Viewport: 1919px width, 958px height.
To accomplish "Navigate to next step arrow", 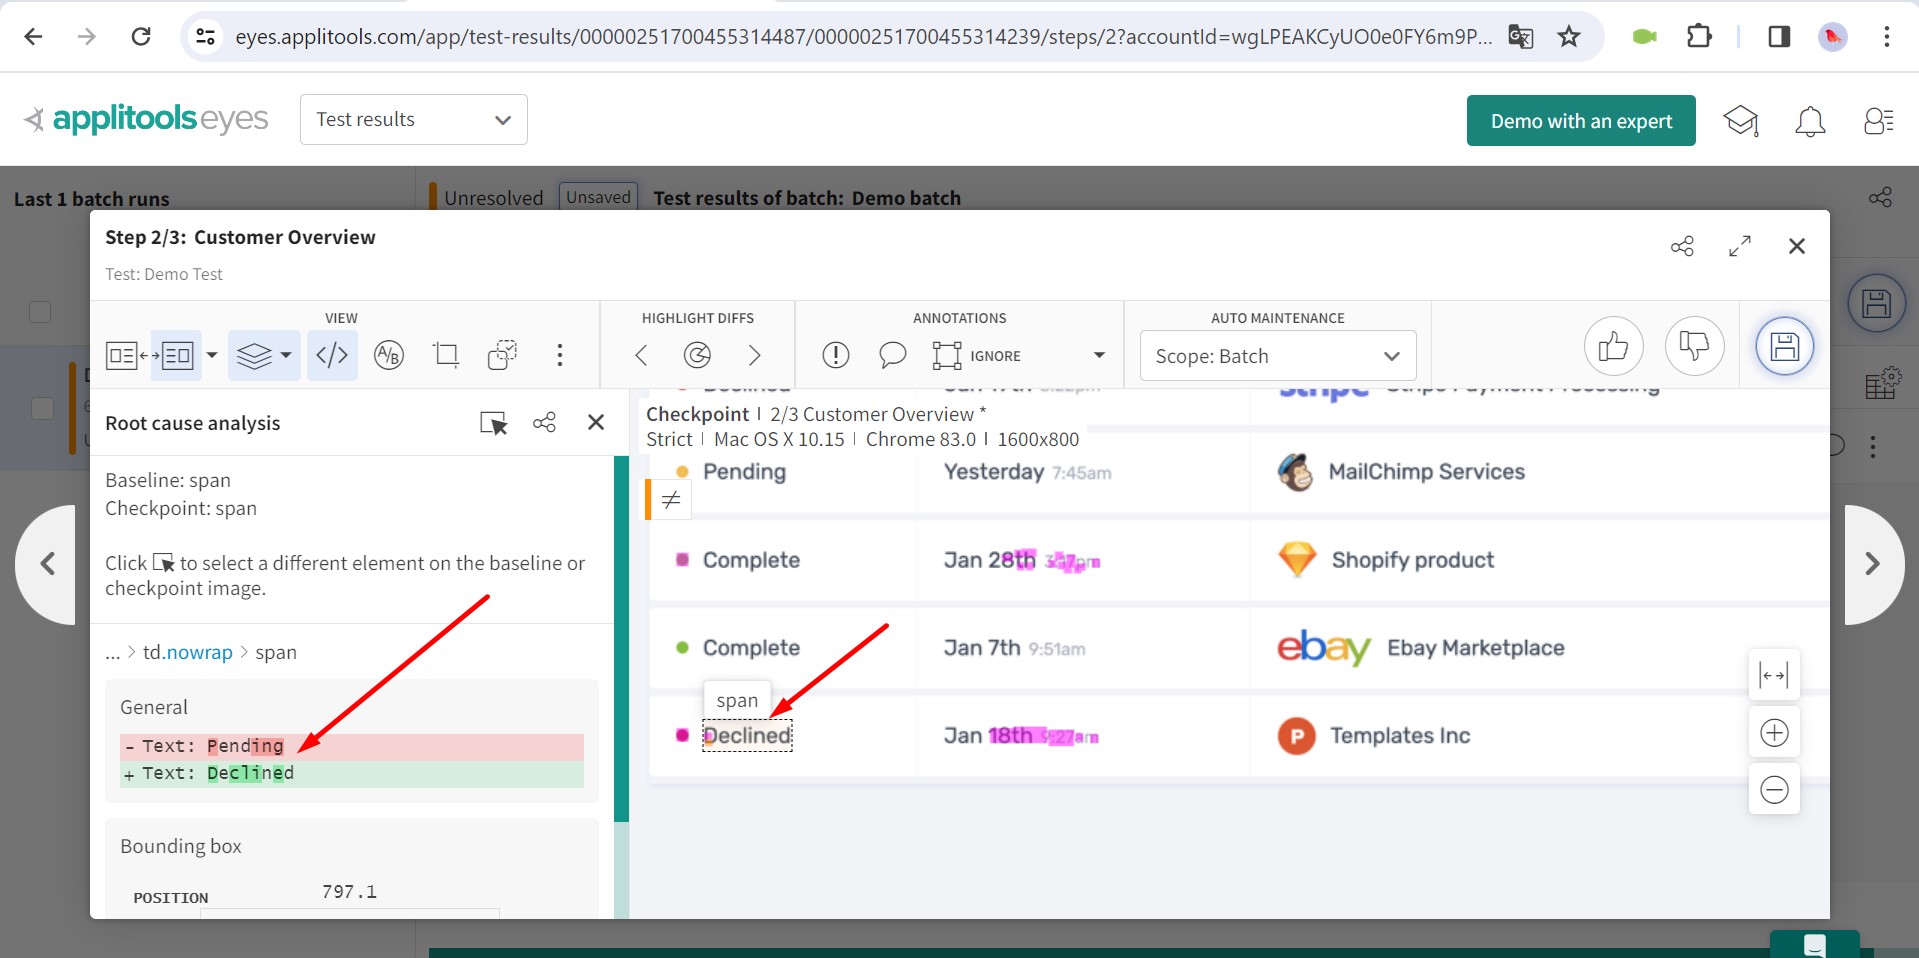I will point(1873,564).
